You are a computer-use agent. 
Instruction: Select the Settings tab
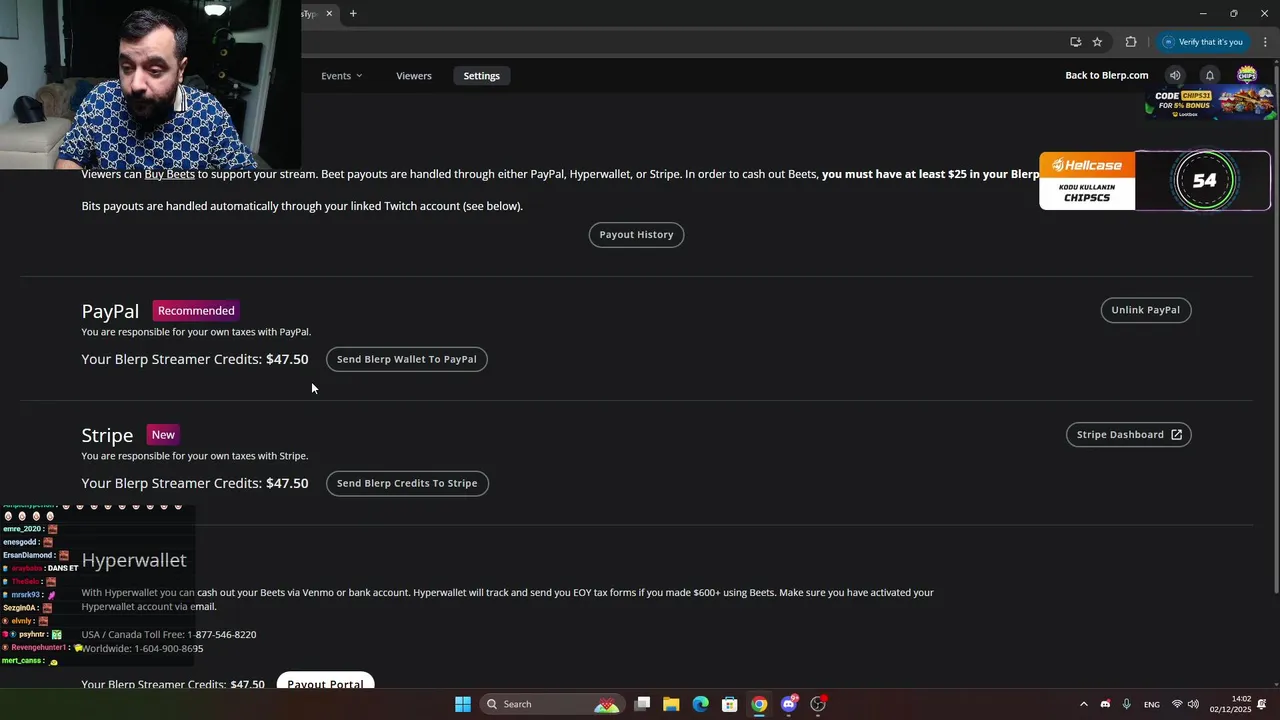click(x=481, y=76)
